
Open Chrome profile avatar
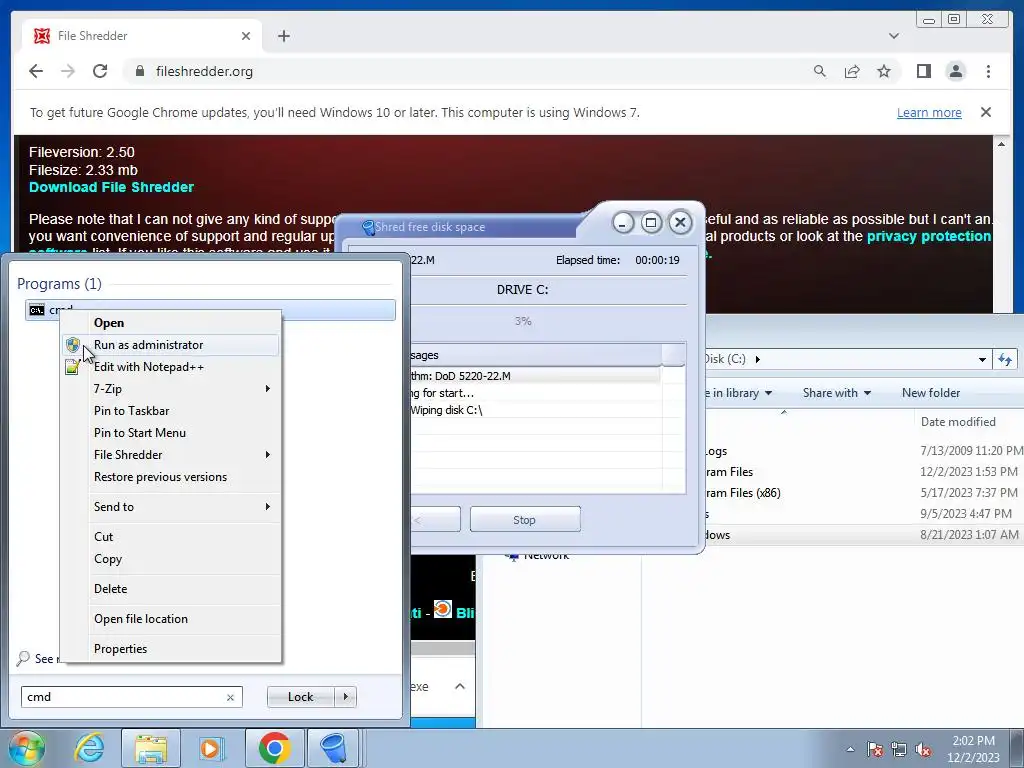[956, 71]
